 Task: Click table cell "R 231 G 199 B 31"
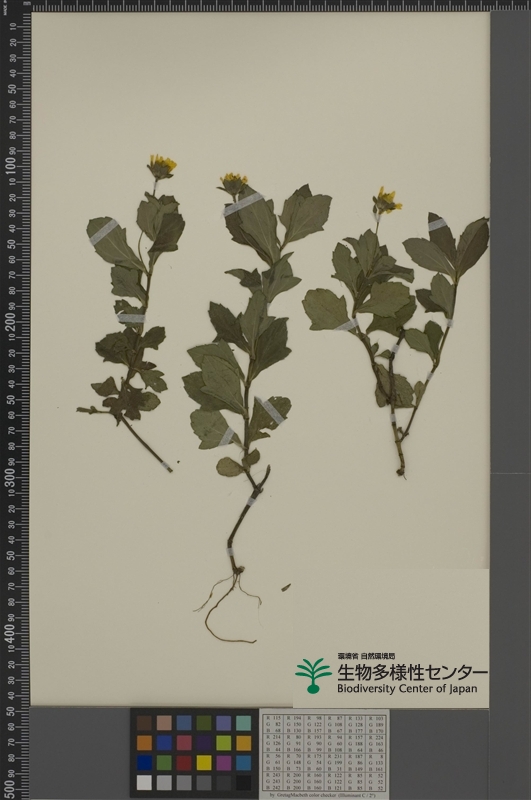(x=335, y=763)
